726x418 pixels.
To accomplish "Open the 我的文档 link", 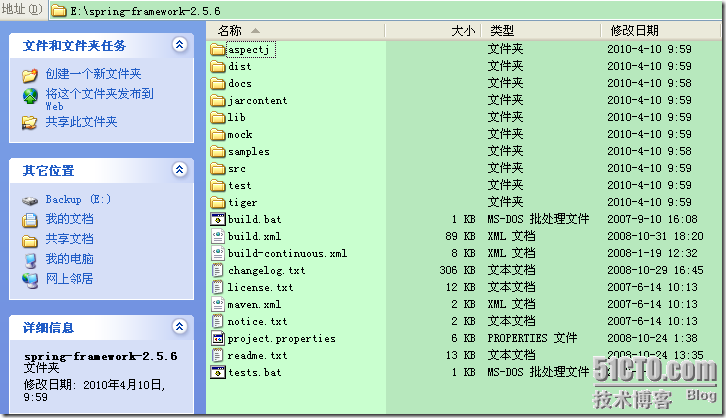I will (69, 219).
